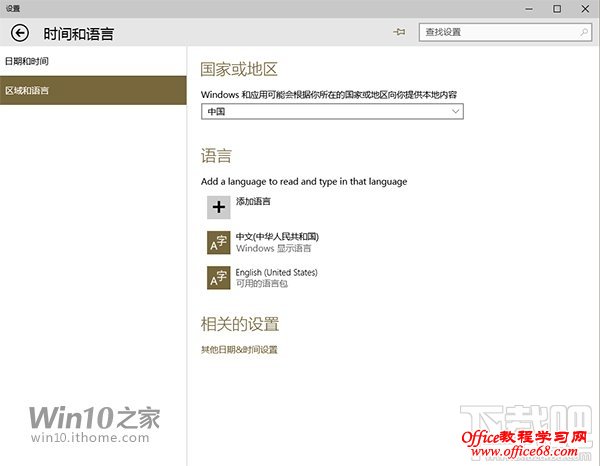The width and height of the screenshot is (600, 466).
Task: Click the 添加语言 label
Action: point(253,201)
